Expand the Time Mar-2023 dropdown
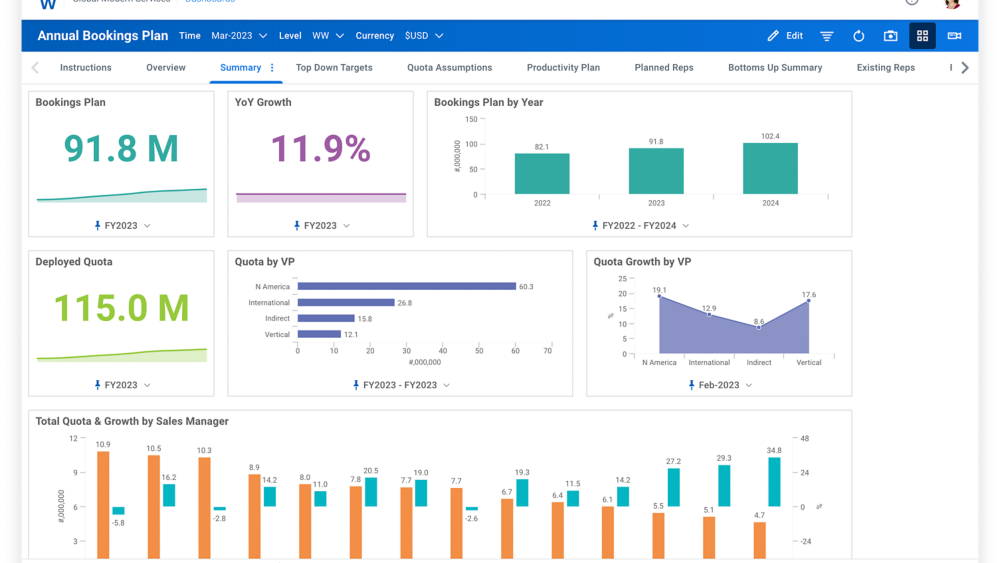This screenshot has height=563, width=1000. coord(239,36)
